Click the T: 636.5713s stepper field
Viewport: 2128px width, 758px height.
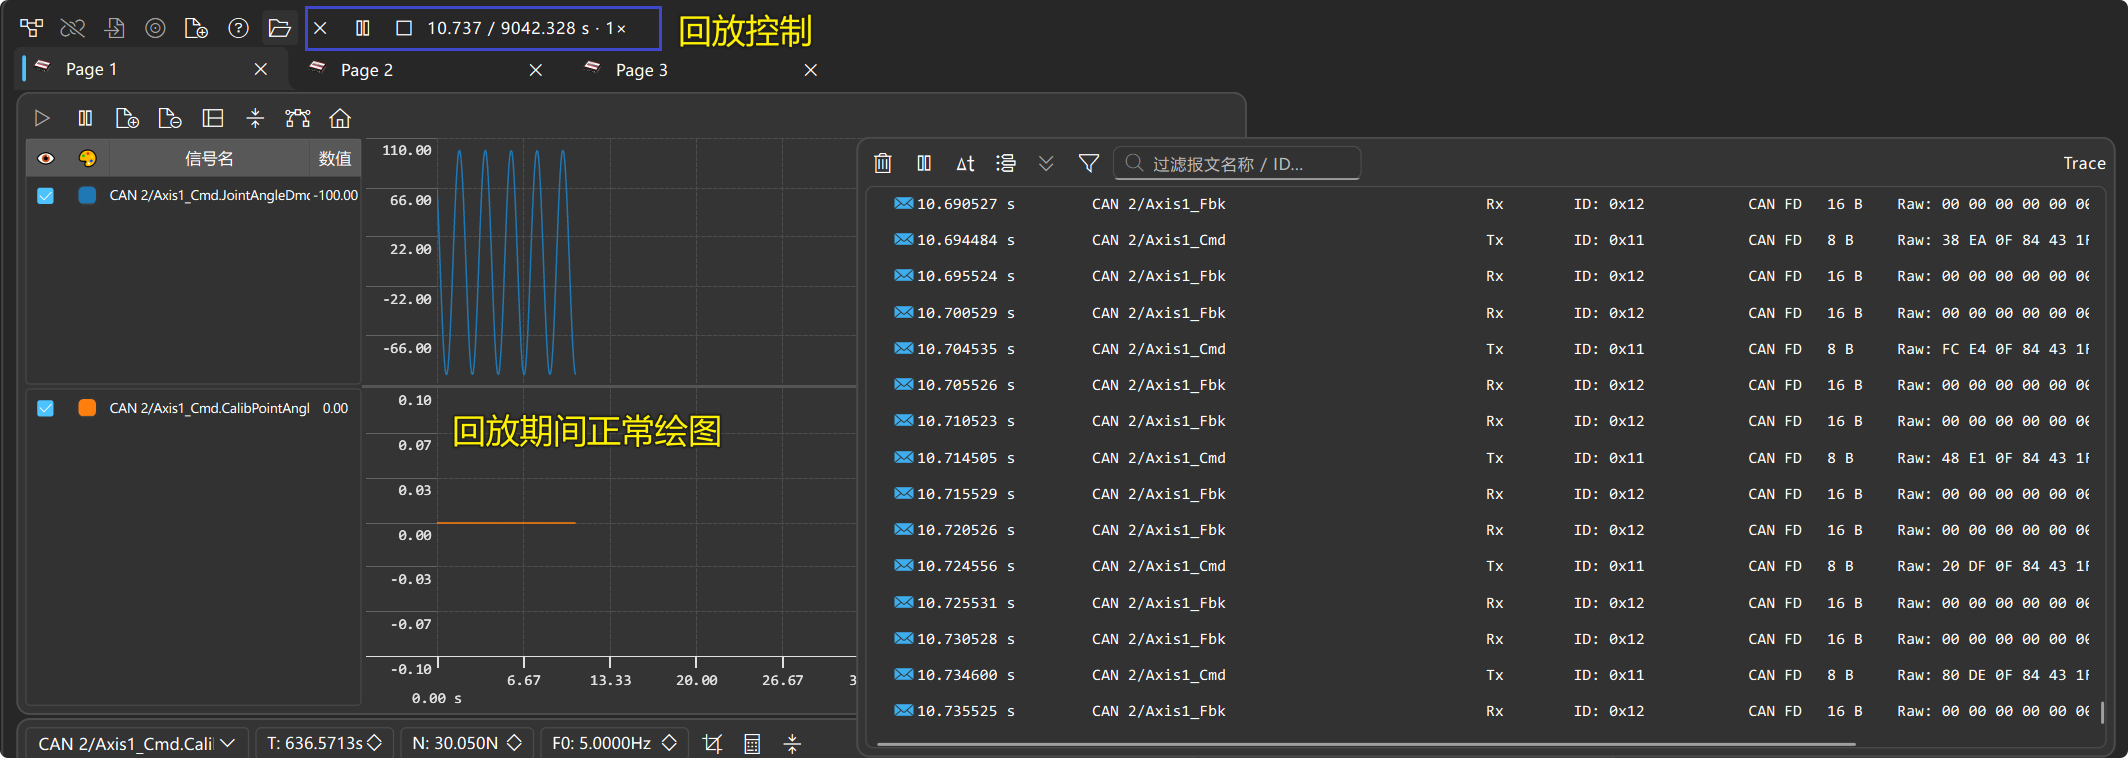pyautogui.click(x=324, y=743)
